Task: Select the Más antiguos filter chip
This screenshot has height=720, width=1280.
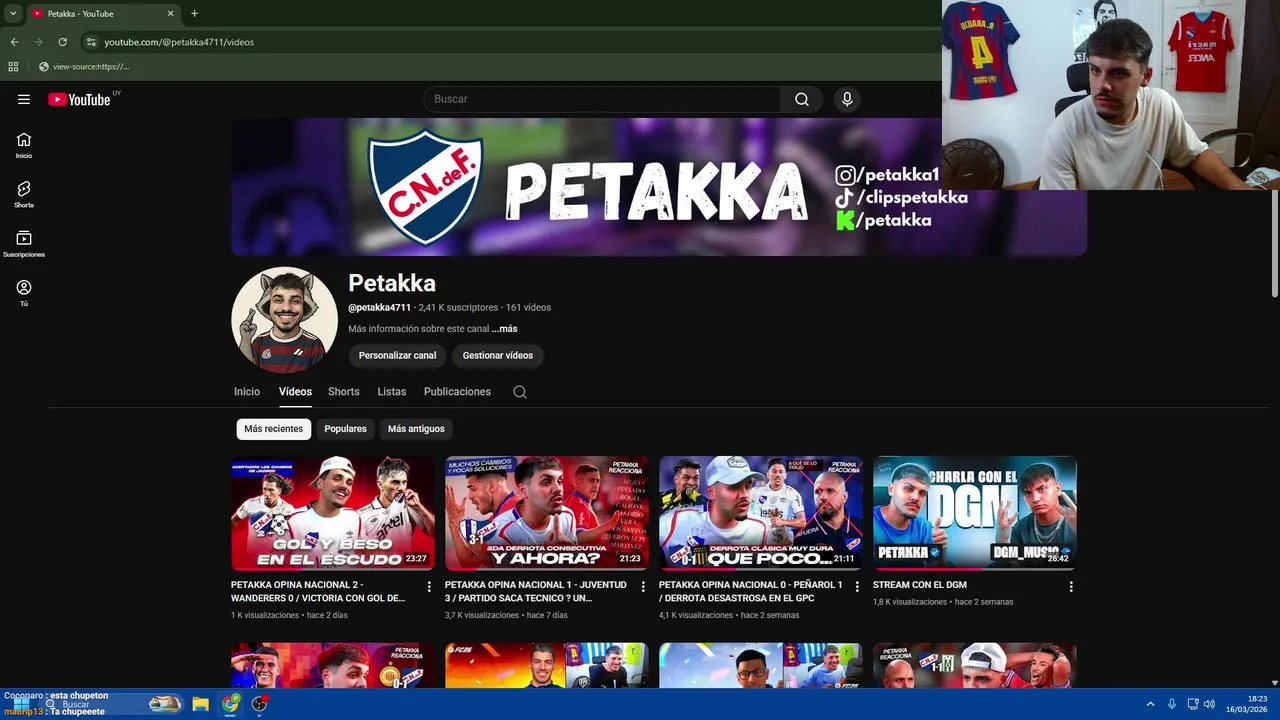Action: point(416,429)
